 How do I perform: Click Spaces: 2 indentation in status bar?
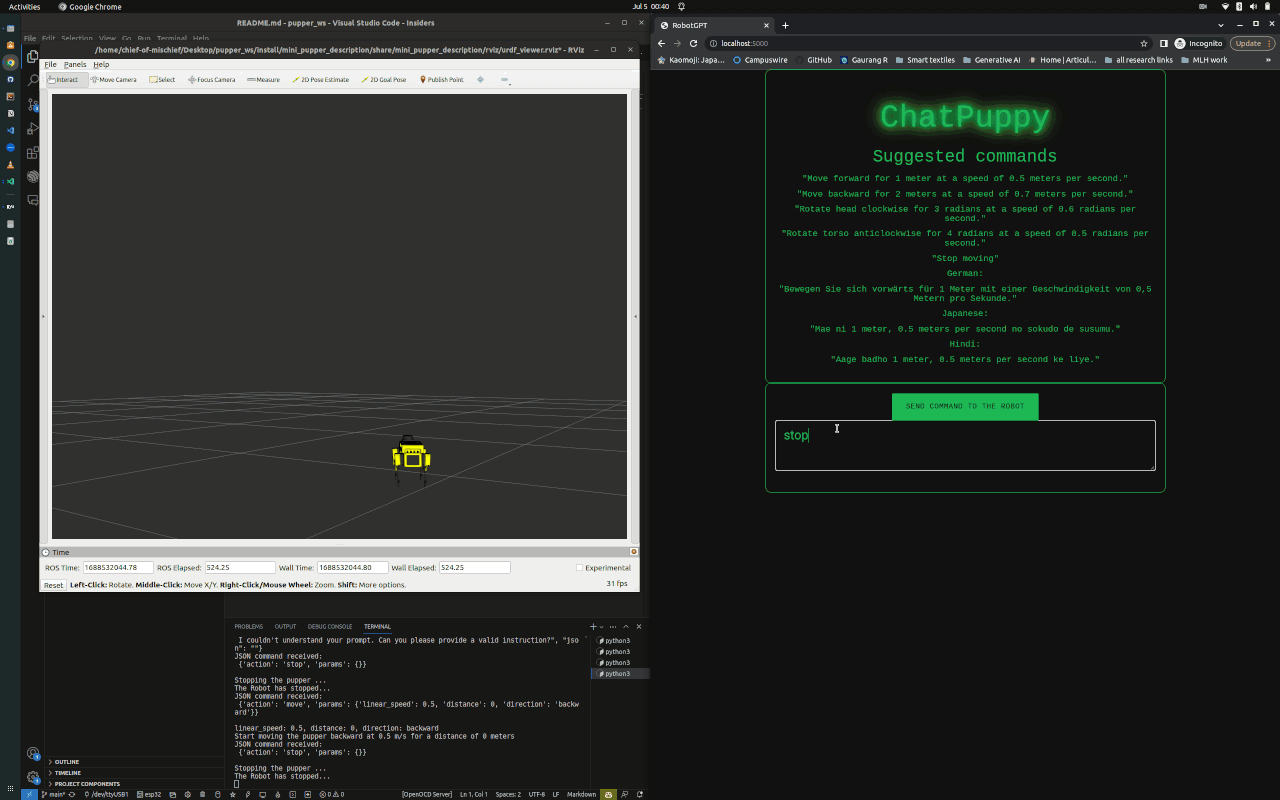[x=508, y=794]
